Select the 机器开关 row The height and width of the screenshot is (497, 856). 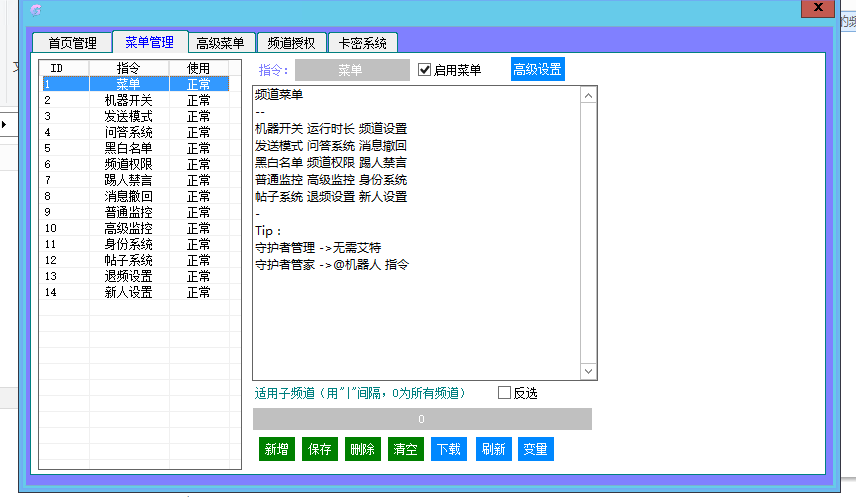click(x=135, y=100)
